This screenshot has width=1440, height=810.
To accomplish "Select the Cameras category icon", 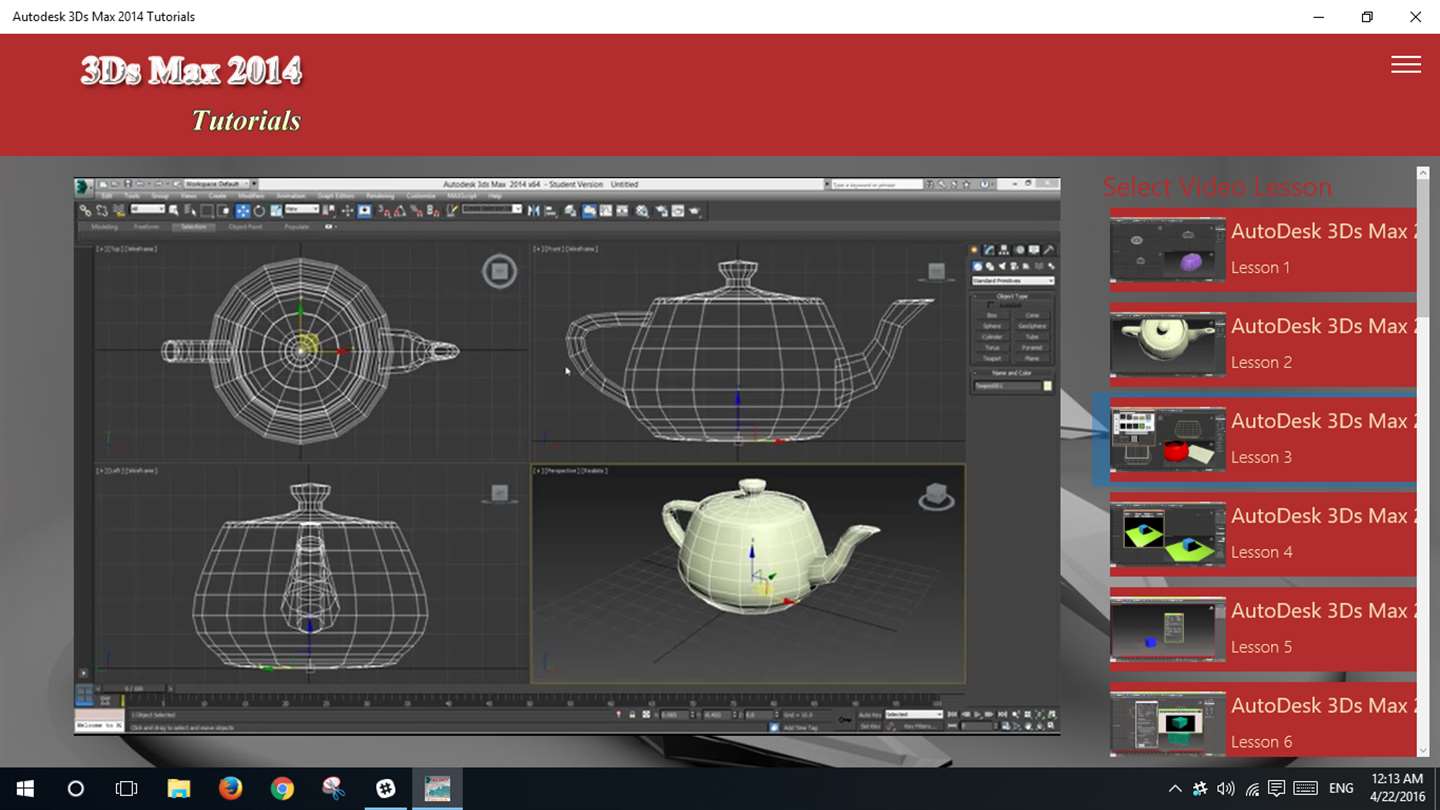I will coord(1014,266).
